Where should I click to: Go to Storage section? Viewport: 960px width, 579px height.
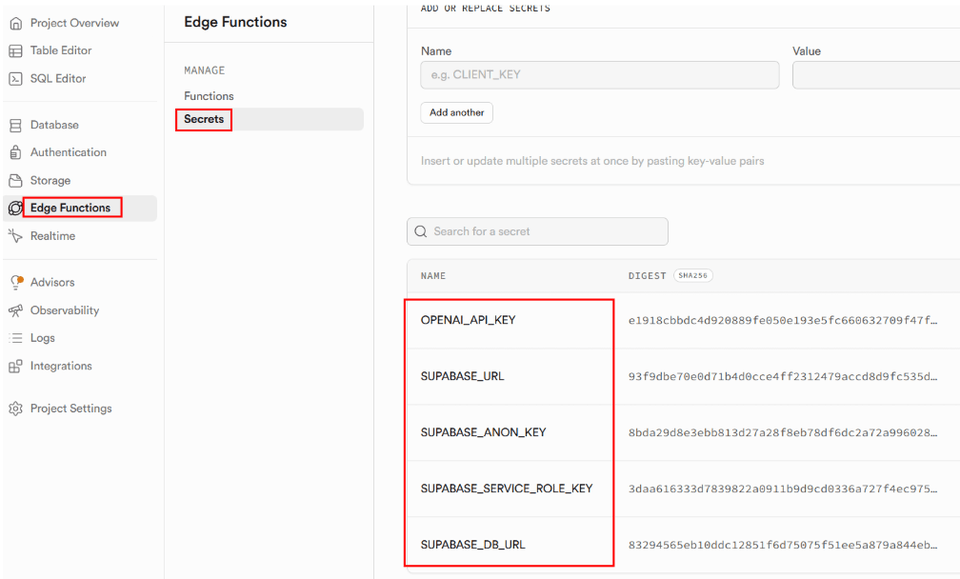[x=50, y=181]
